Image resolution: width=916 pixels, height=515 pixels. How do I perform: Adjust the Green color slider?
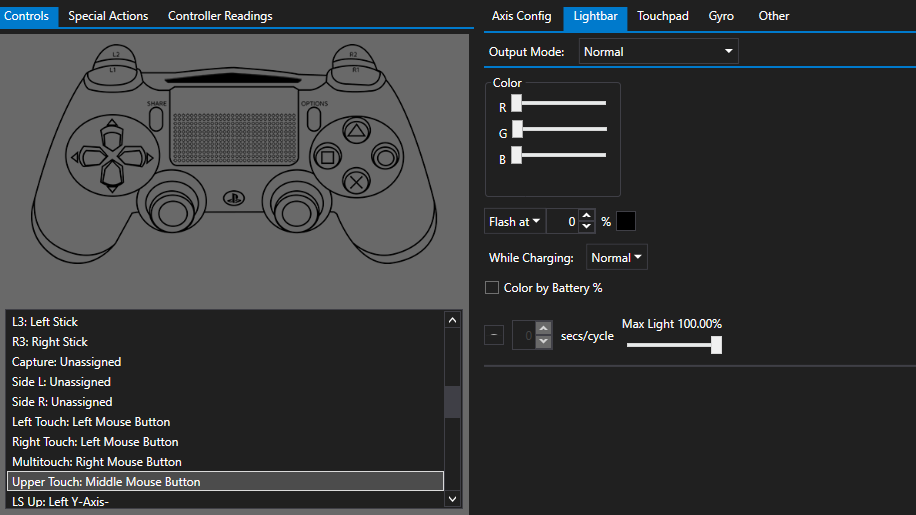coord(559,129)
